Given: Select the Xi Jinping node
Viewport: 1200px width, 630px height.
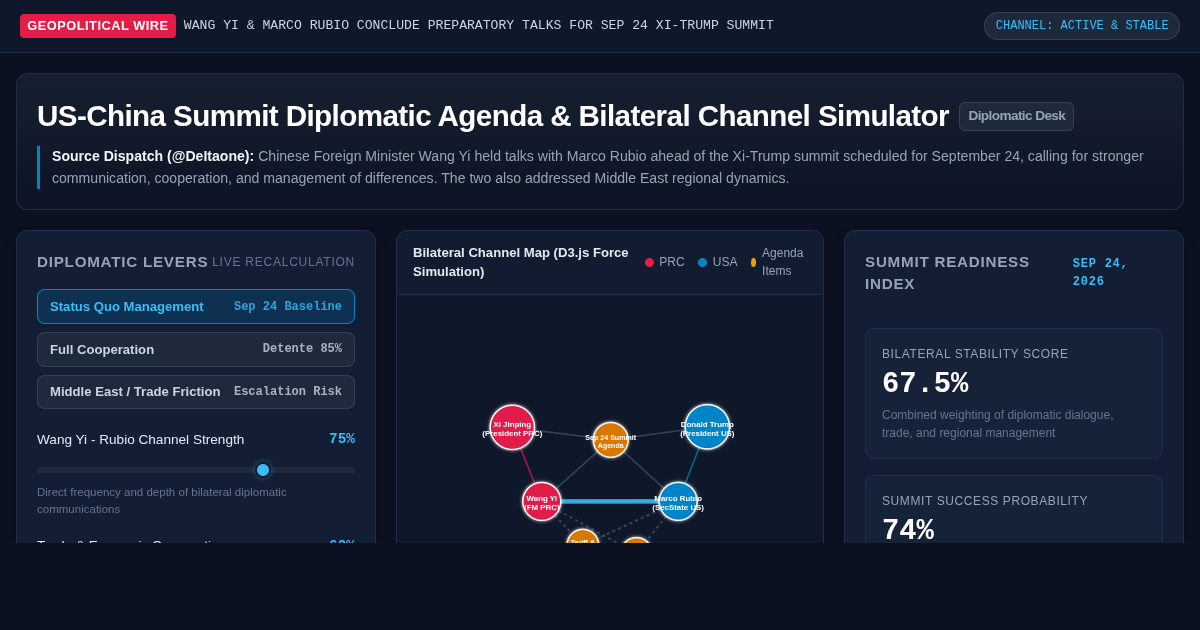Looking at the screenshot, I should [x=512, y=428].
